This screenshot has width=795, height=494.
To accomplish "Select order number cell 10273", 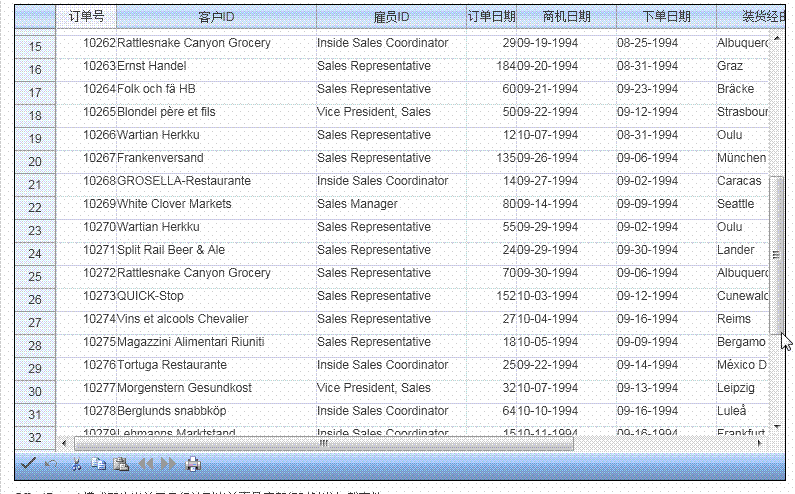I will tap(86, 296).
